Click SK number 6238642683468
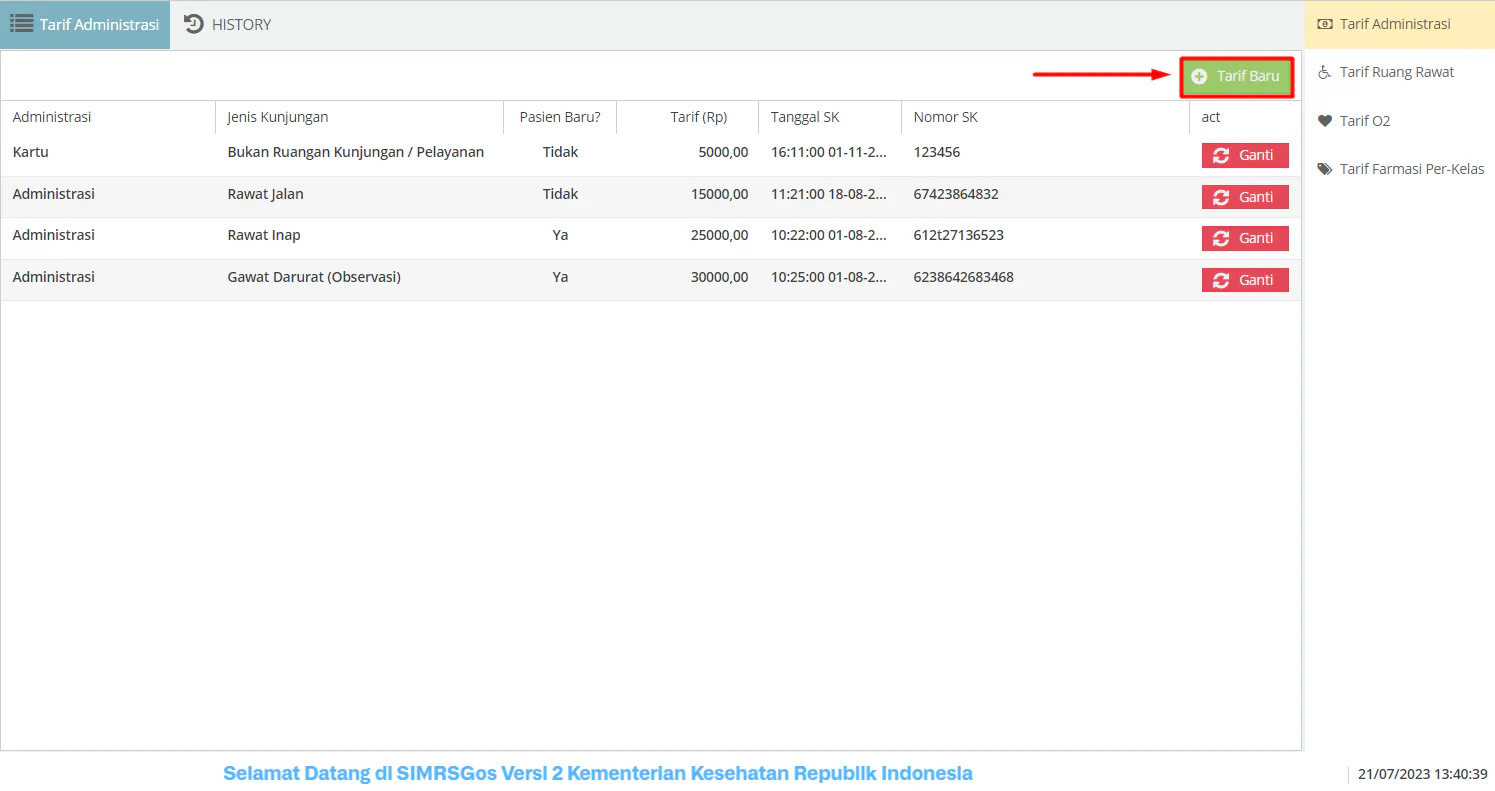The width and height of the screenshot is (1495, 791). click(963, 277)
